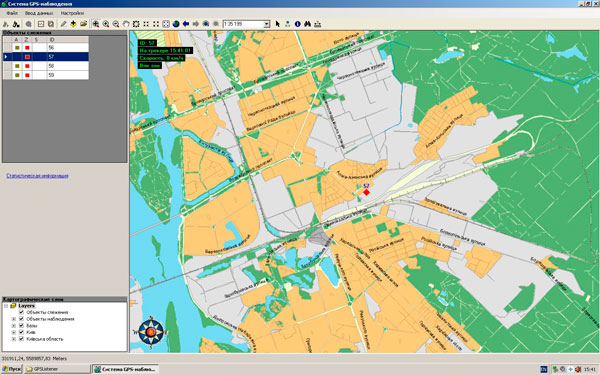Click the Layers root label
Viewport: 600px width, 375px height.
pyautogui.click(x=26, y=306)
